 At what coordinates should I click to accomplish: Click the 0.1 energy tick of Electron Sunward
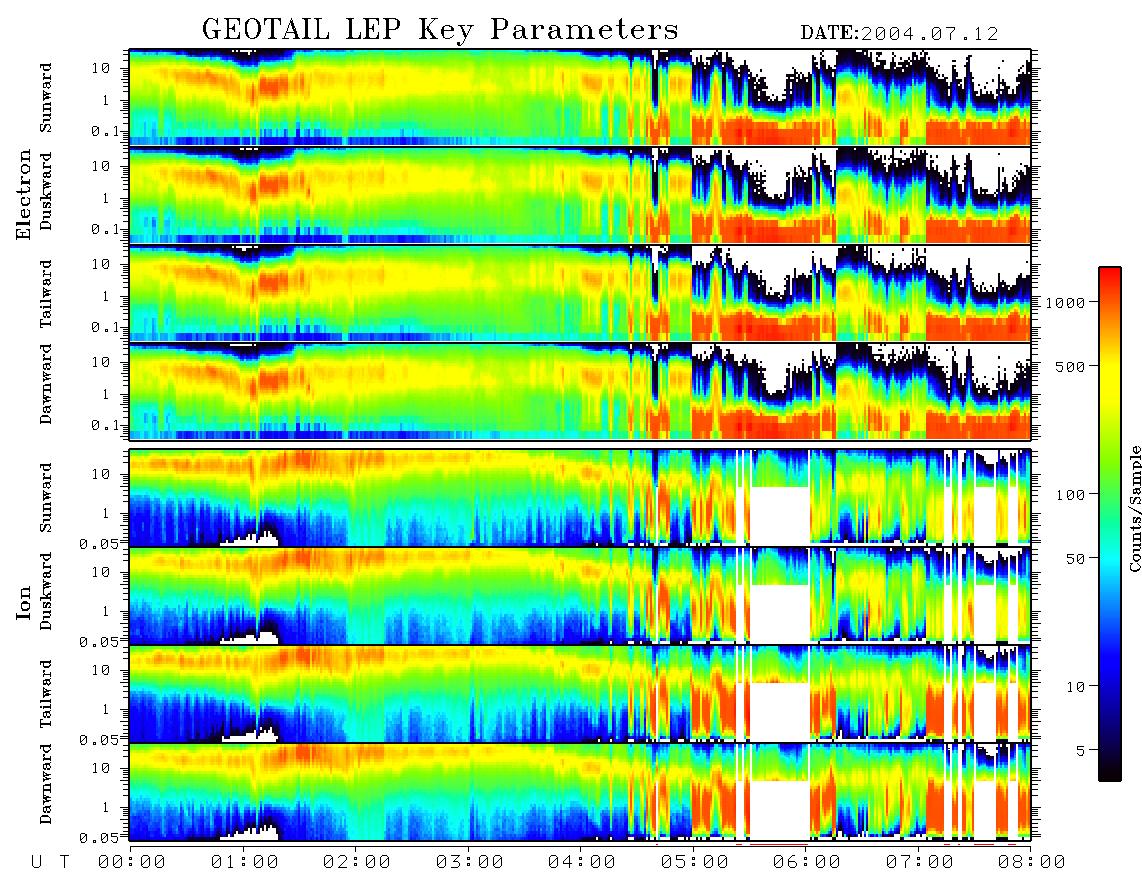[x=106, y=131]
